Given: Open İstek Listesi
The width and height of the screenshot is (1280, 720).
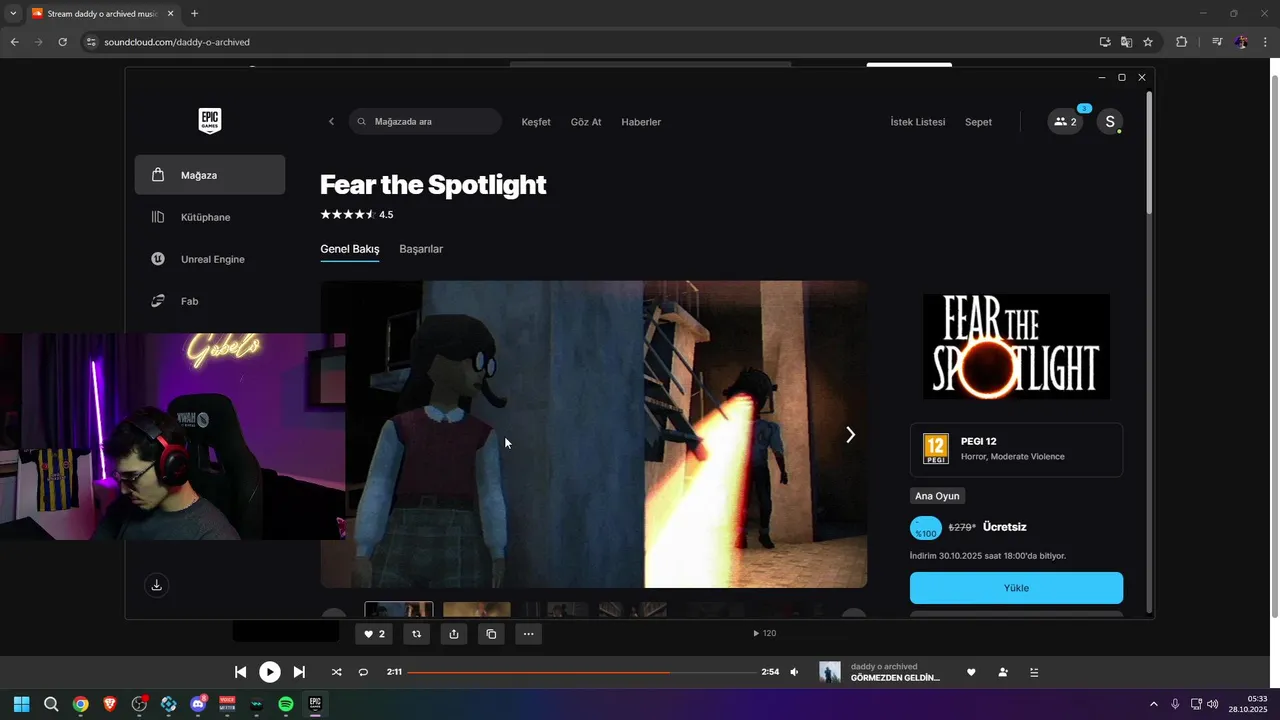Looking at the screenshot, I should click(918, 122).
